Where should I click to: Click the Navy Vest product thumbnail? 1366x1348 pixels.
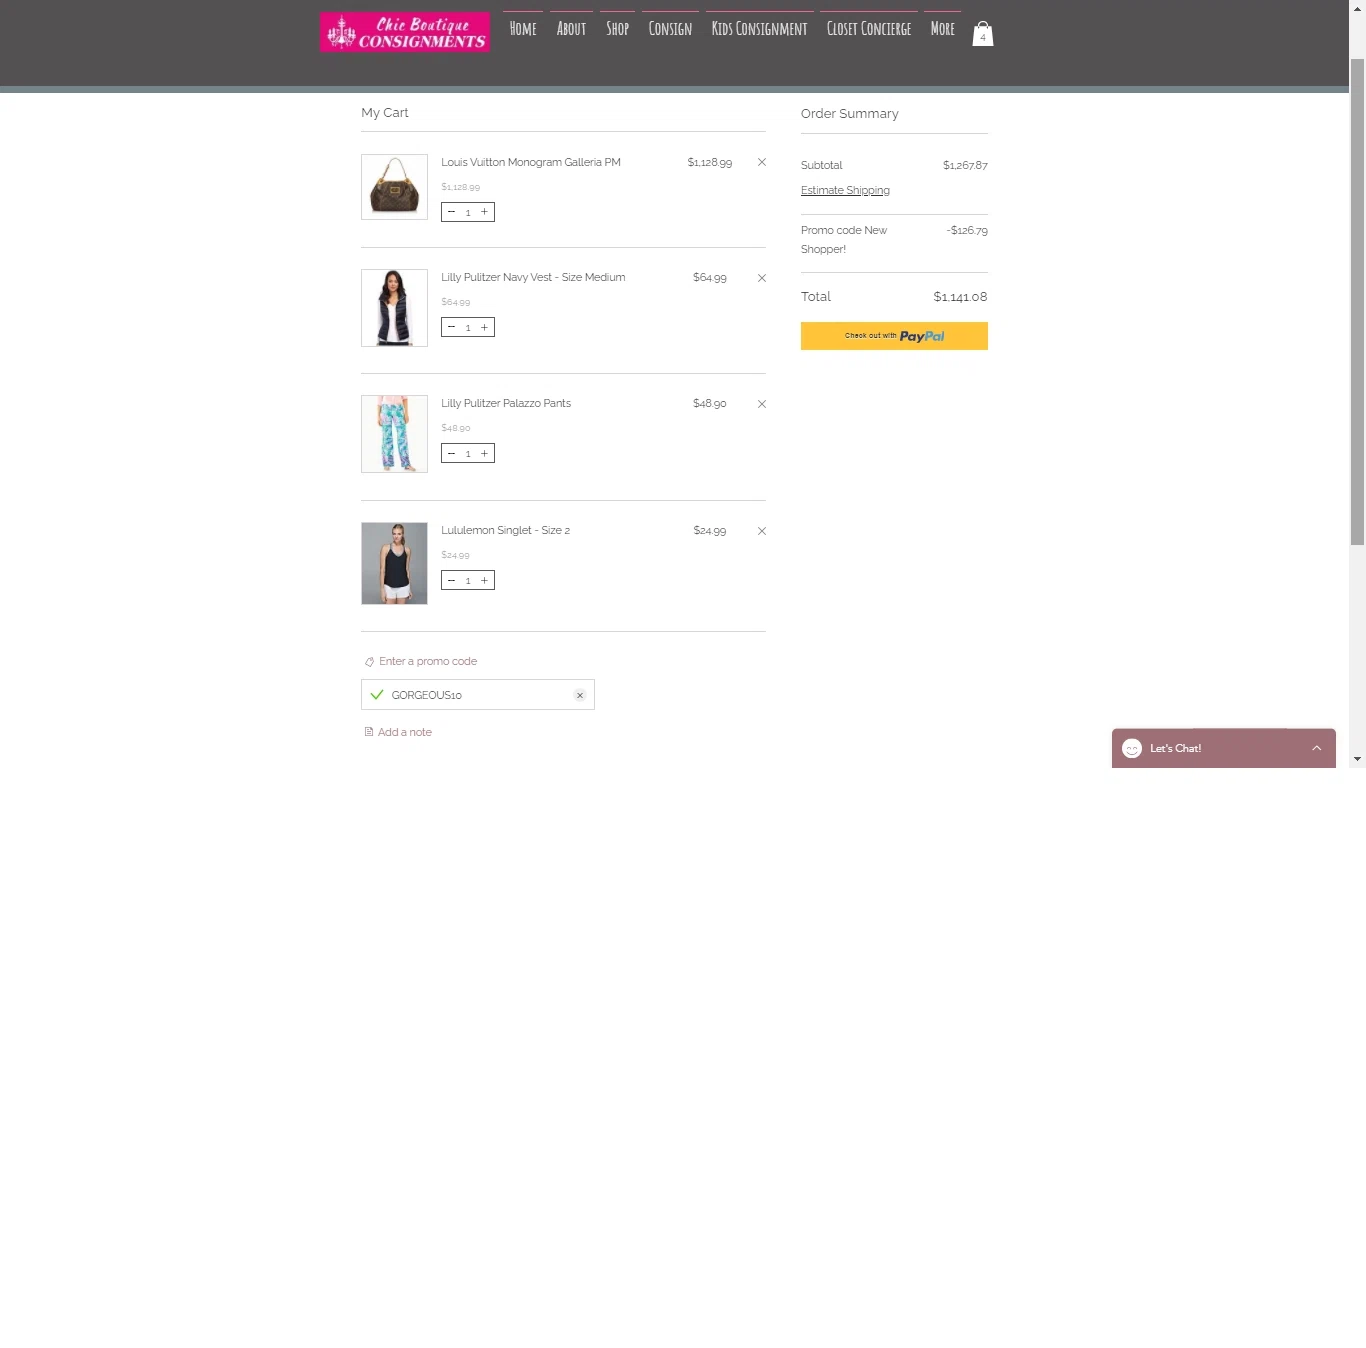tap(394, 308)
